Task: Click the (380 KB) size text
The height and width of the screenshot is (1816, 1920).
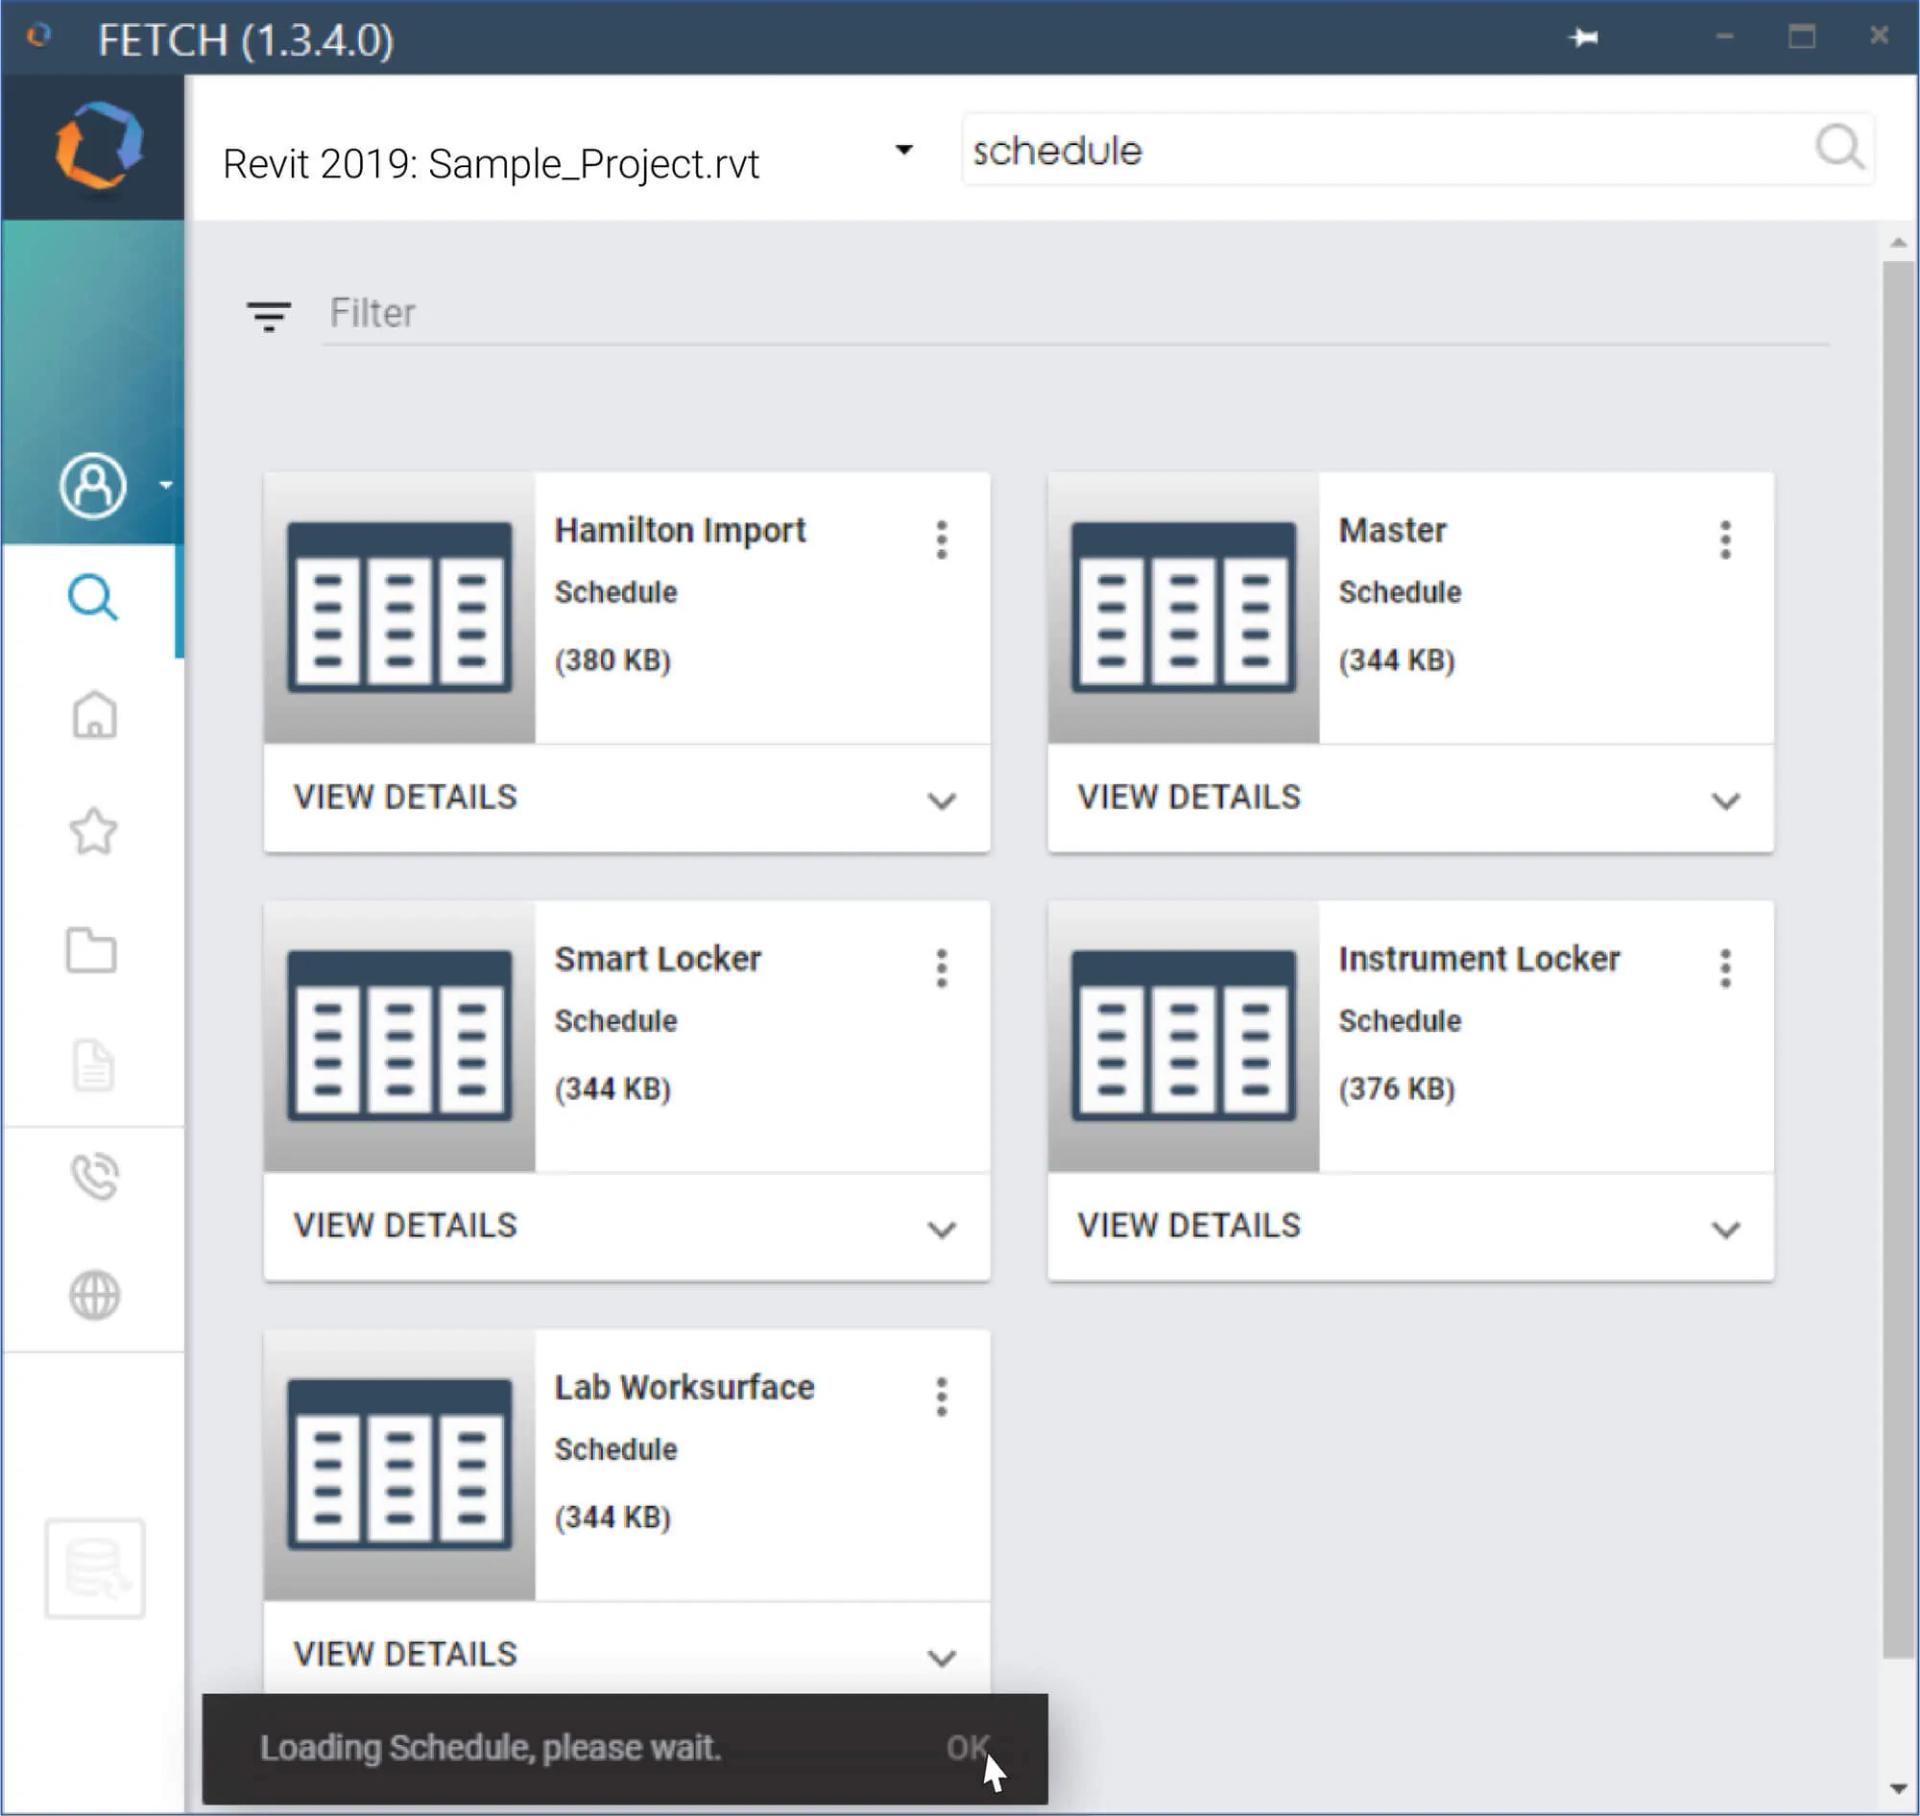Action: coord(612,660)
